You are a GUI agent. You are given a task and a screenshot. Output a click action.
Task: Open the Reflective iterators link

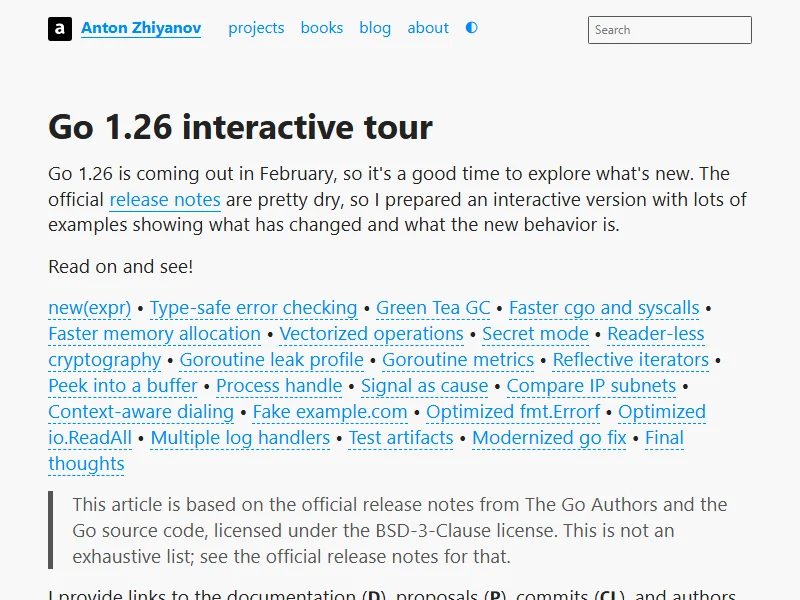click(x=630, y=360)
